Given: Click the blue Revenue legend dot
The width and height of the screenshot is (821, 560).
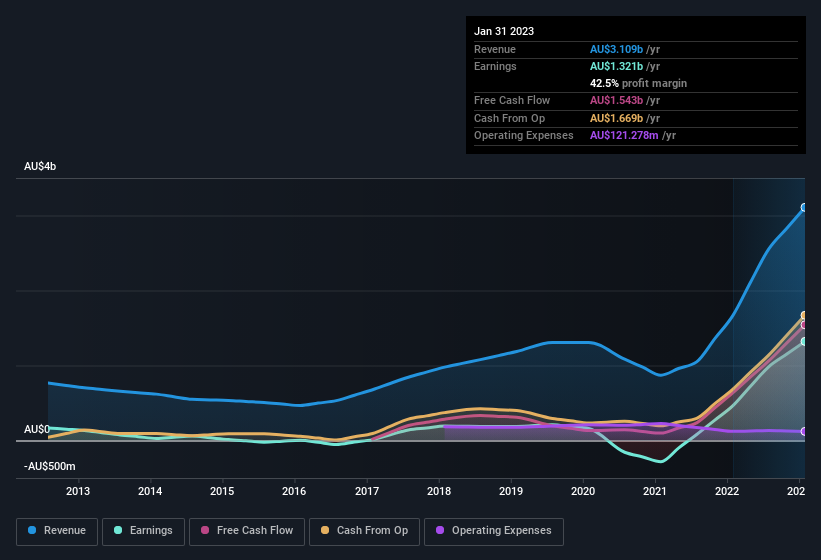Looking at the screenshot, I should (33, 531).
